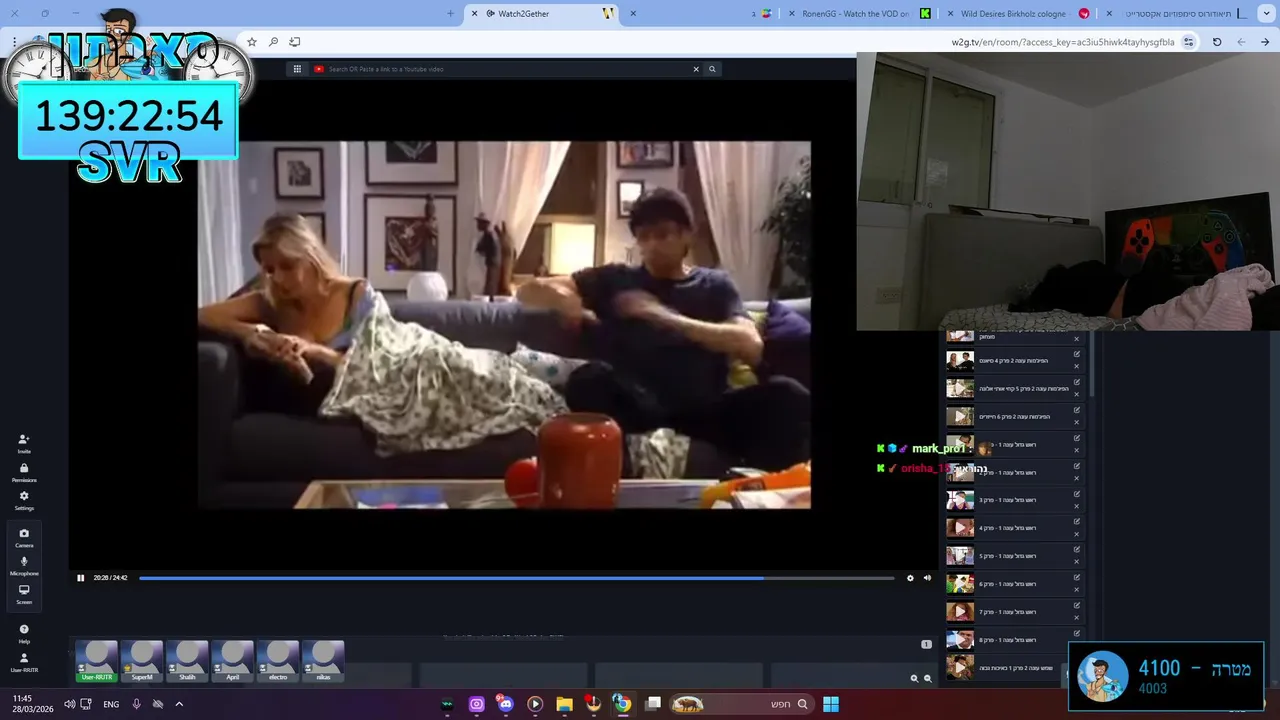Start Screen sharing from sidebar

[24, 594]
